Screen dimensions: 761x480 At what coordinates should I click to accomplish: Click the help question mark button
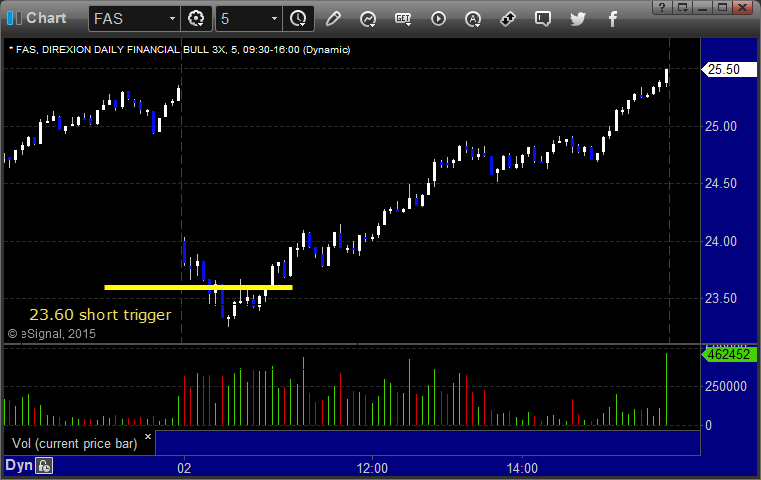tap(662, 7)
